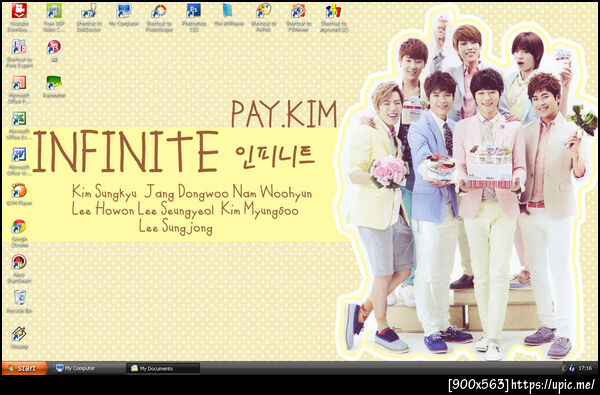
Task: Launch Microsoft Office Word shortcut
Action: (19, 162)
